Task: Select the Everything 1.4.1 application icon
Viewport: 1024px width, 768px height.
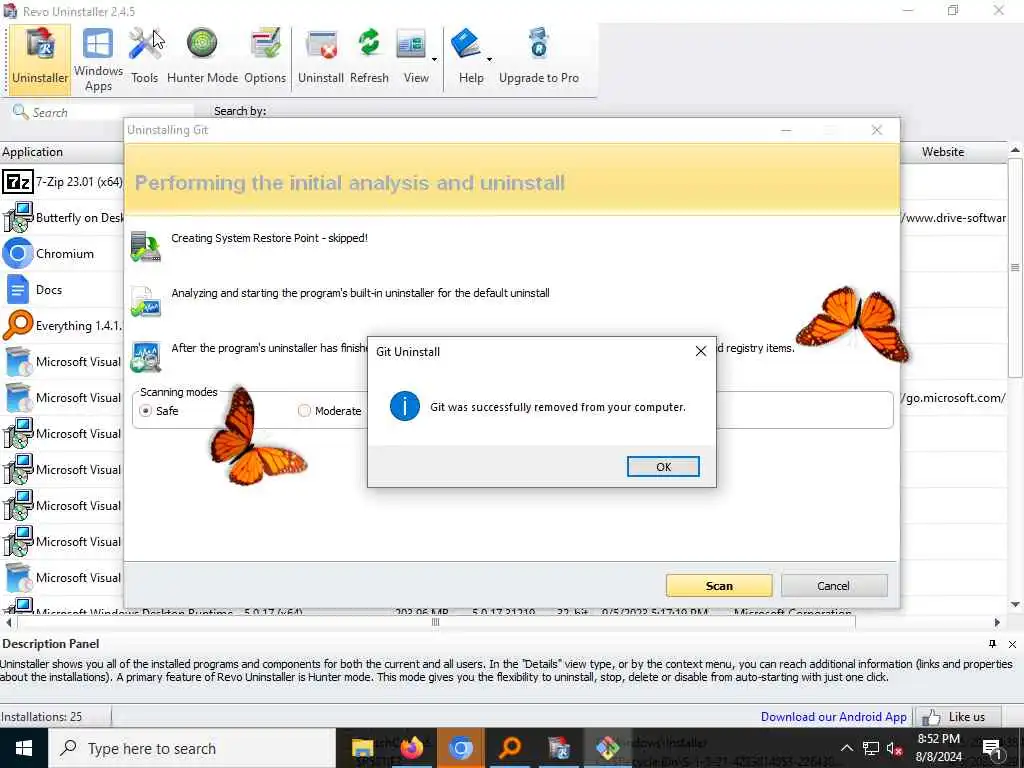Action: pos(18,325)
